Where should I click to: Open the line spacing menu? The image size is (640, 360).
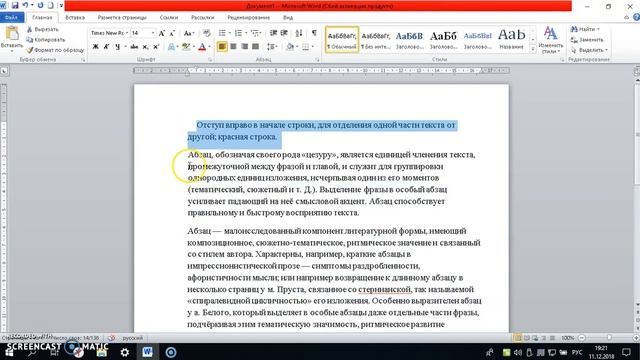(272, 47)
